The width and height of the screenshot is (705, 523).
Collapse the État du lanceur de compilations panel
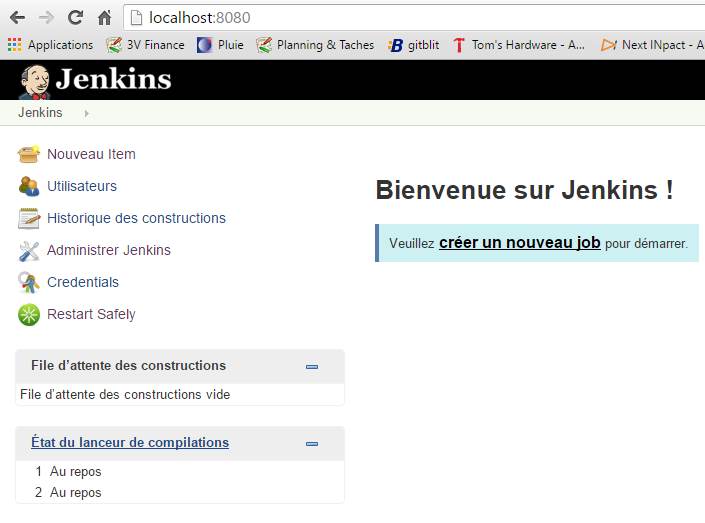[312, 443]
